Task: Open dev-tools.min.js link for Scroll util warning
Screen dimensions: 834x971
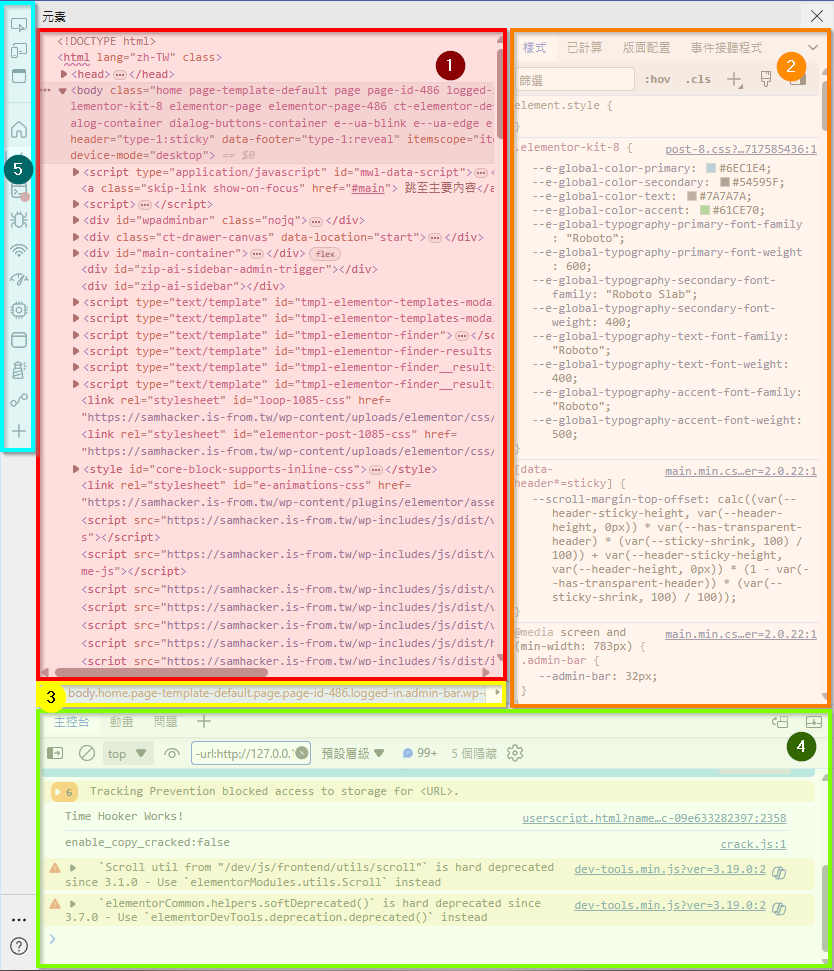Action: [670, 869]
